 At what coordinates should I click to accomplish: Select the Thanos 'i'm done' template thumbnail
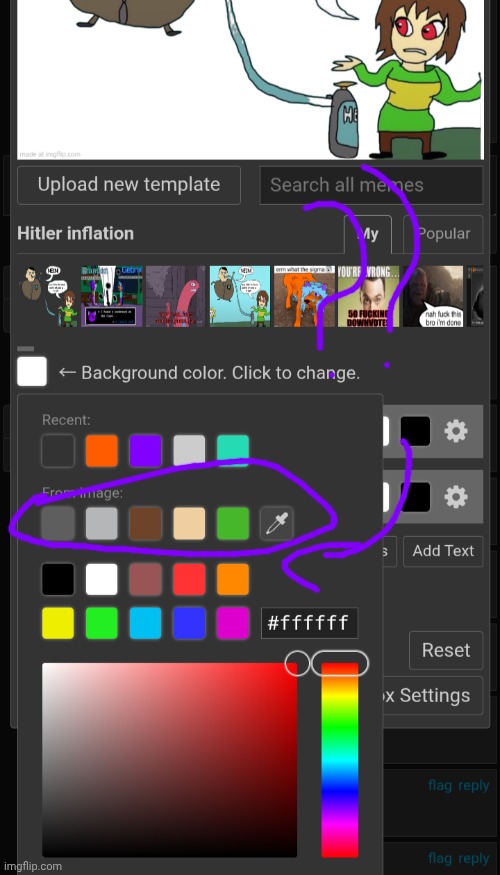(x=432, y=296)
